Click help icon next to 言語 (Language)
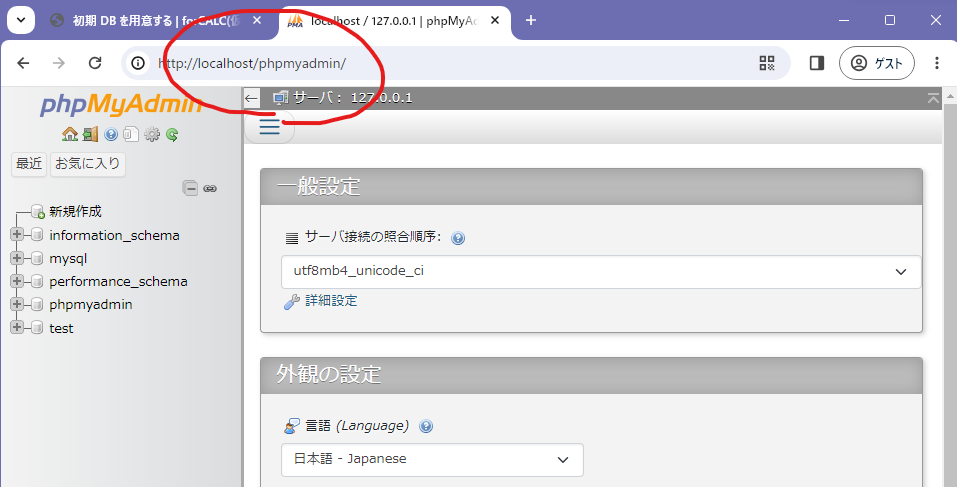 click(x=426, y=426)
